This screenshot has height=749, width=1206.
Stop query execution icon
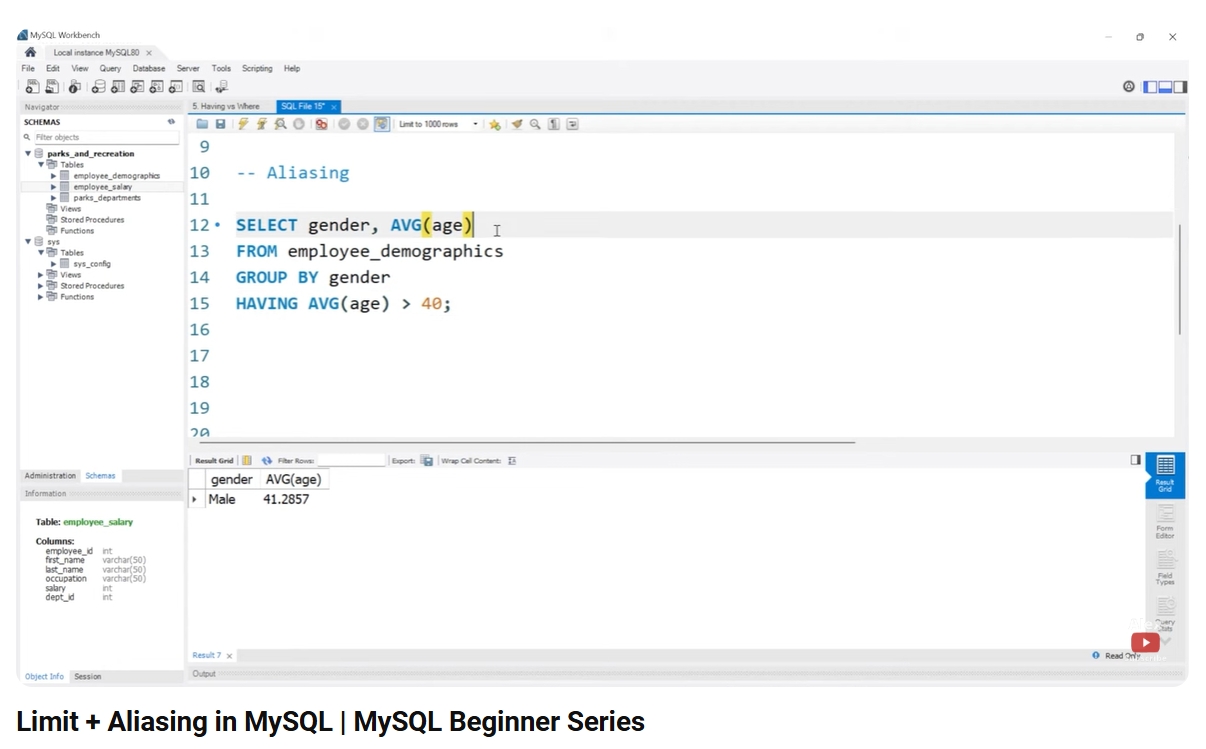(298, 124)
